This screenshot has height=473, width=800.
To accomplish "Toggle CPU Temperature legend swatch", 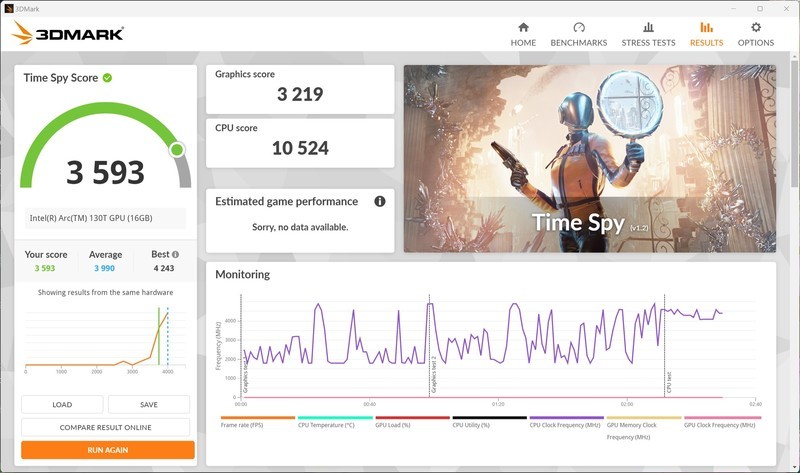I will click(335, 417).
